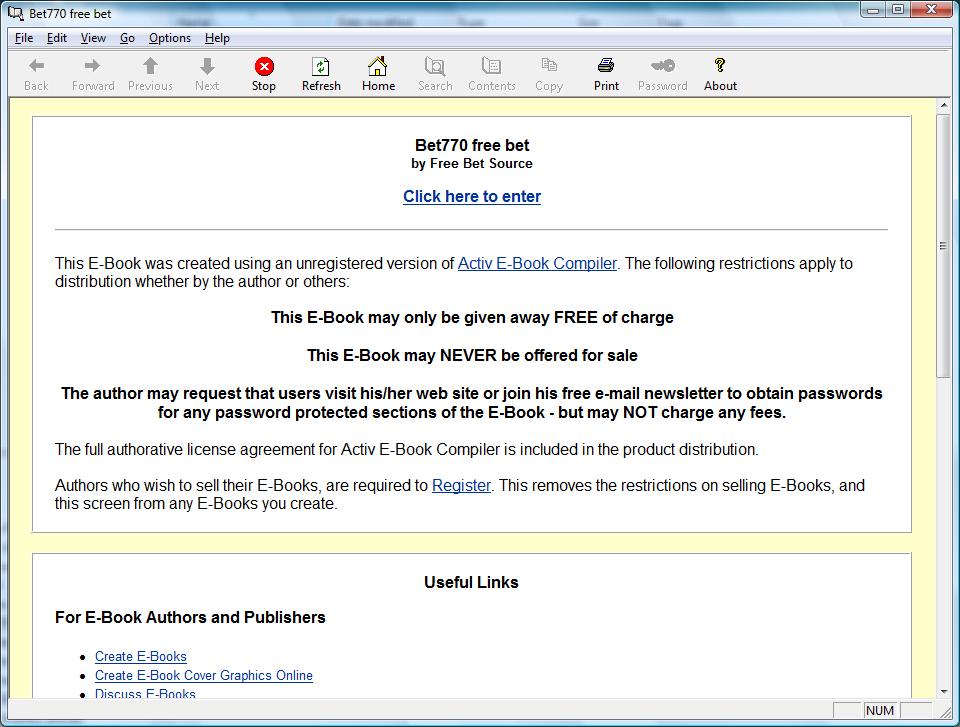Screen dimensions: 960x727
Task: Open the Create E-Books link
Action: tap(141, 657)
